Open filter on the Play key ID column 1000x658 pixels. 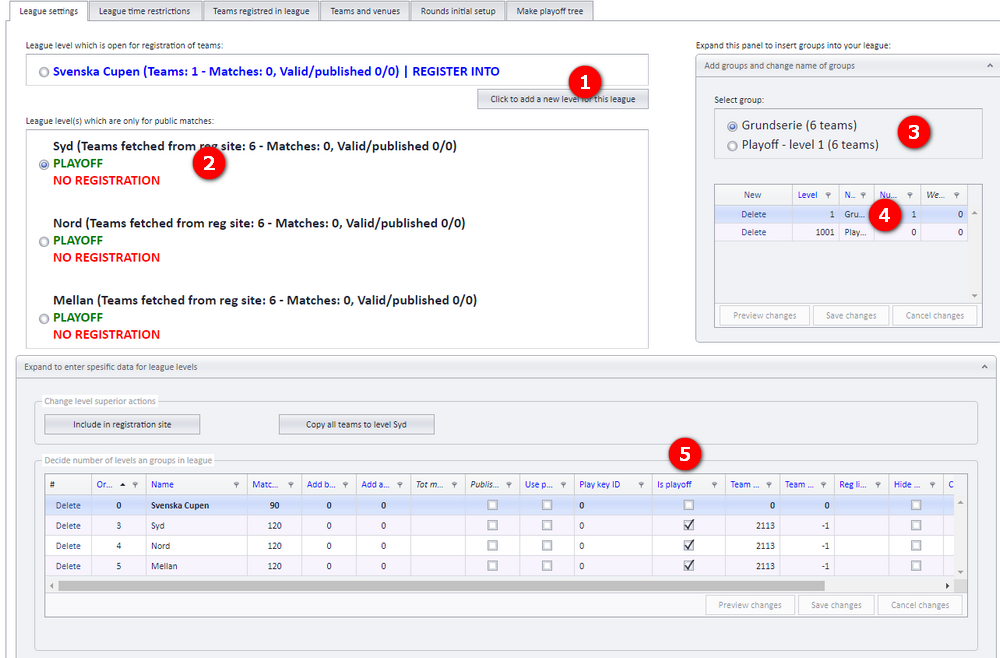[641, 485]
